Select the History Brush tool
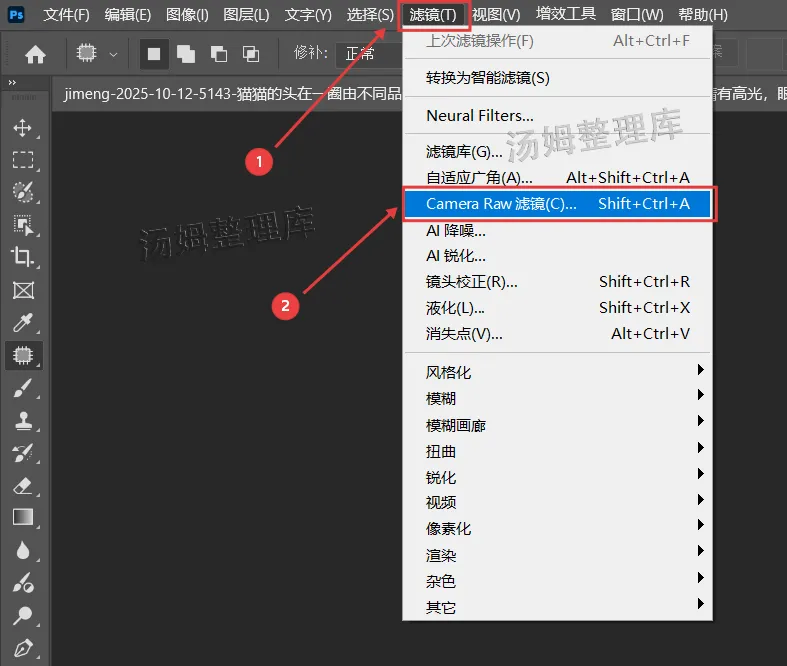This screenshot has height=666, width=787. click(23, 453)
